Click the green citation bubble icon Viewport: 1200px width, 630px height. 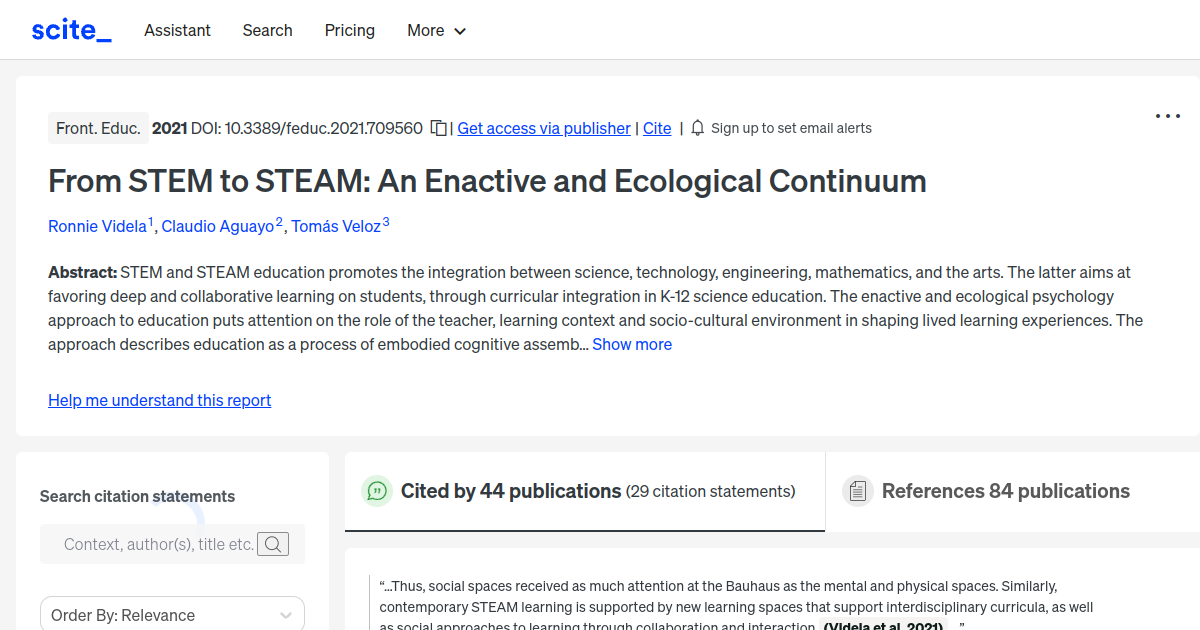[x=376, y=491]
